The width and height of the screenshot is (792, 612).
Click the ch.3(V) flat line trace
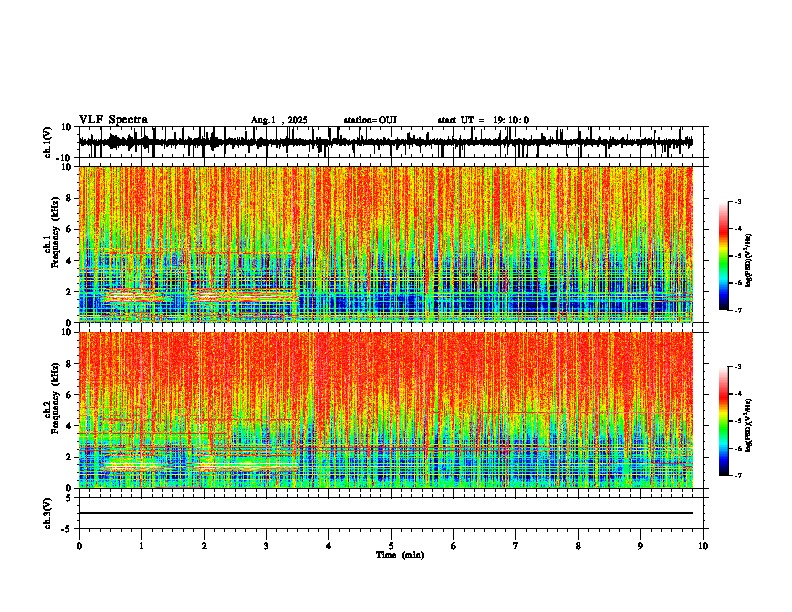pos(386,513)
